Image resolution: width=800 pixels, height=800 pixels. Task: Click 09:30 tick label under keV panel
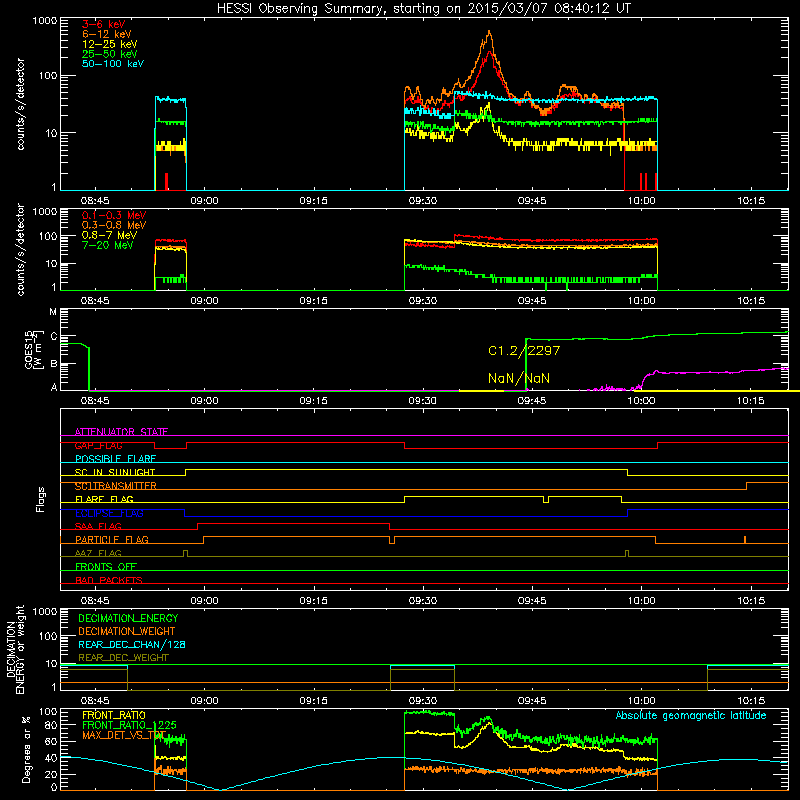point(422,201)
